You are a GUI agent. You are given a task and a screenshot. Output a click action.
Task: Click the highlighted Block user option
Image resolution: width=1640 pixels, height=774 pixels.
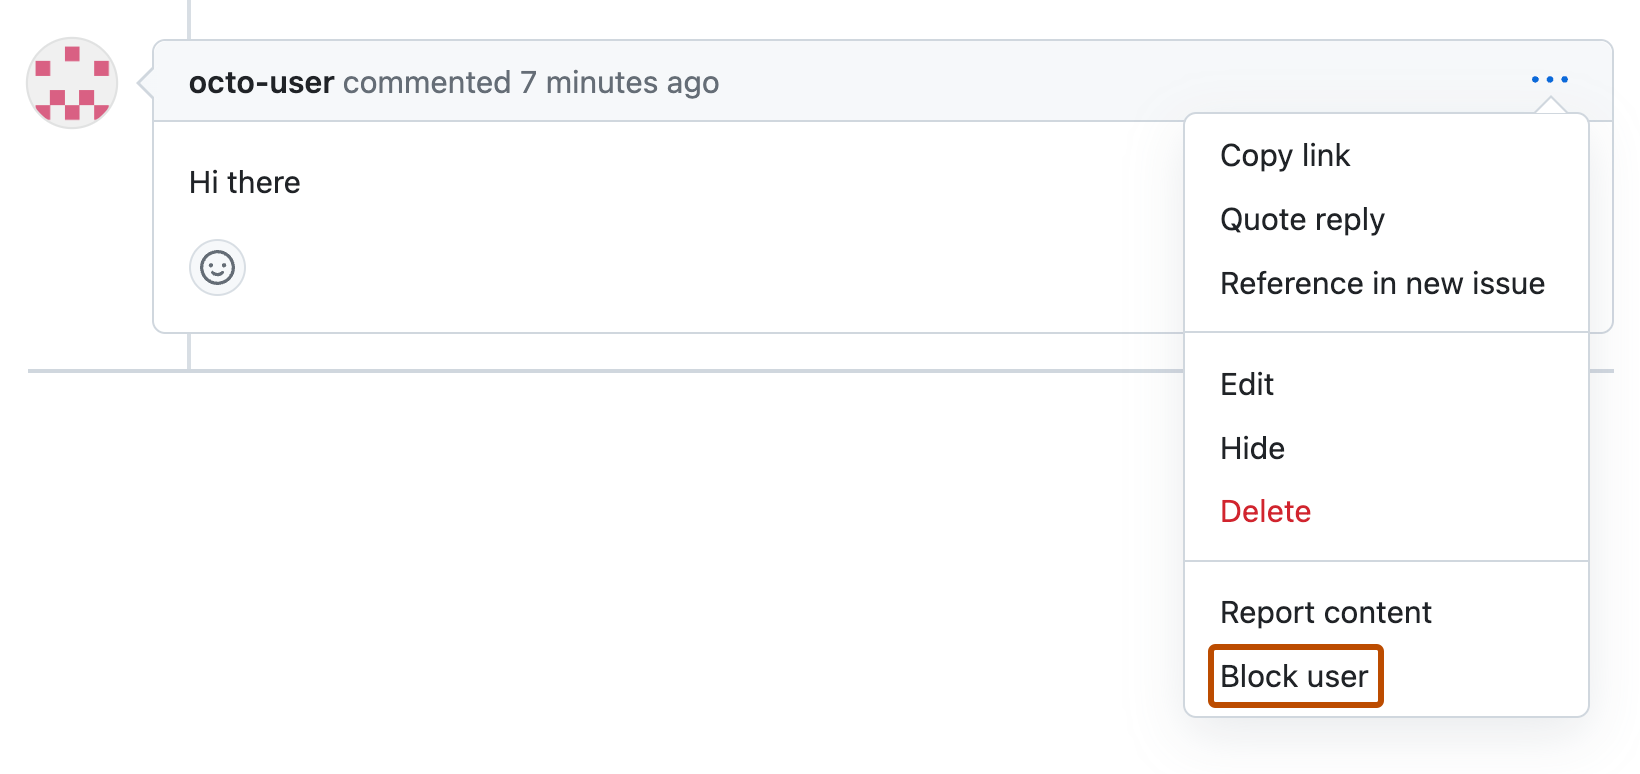[1295, 676]
